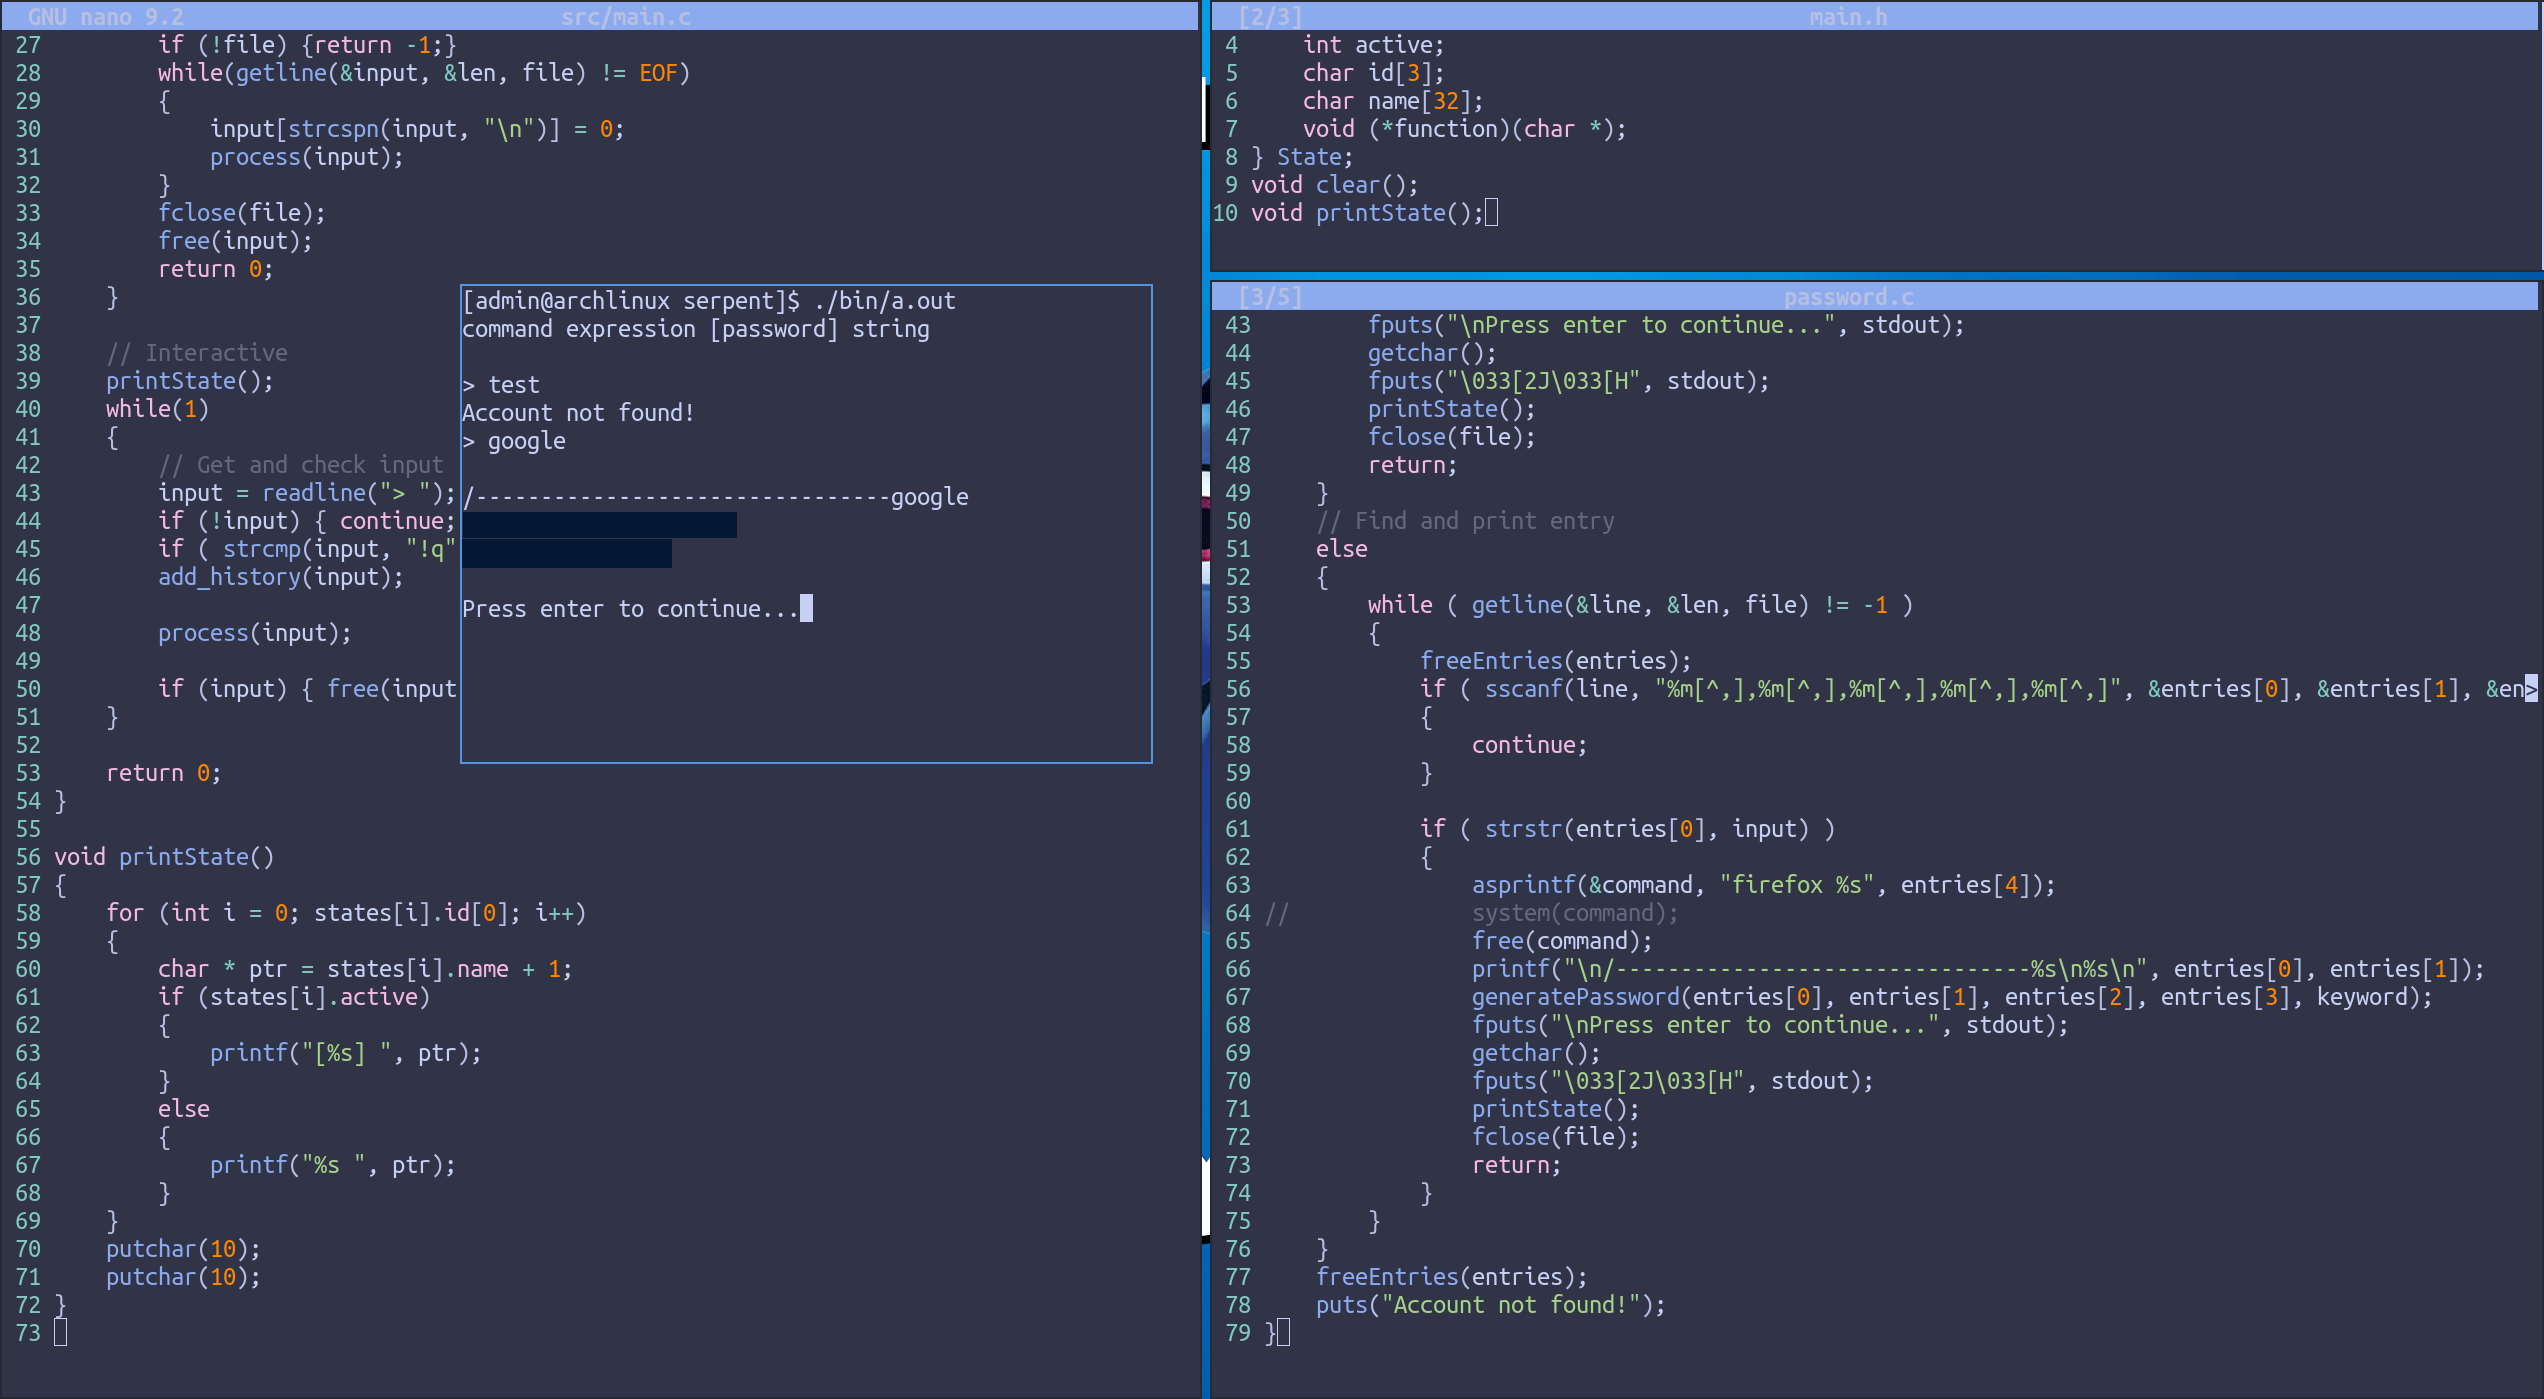This screenshot has height=1399, width=2544.
Task: Click the cursor box on line 73 of main.c
Action: click(x=60, y=1332)
